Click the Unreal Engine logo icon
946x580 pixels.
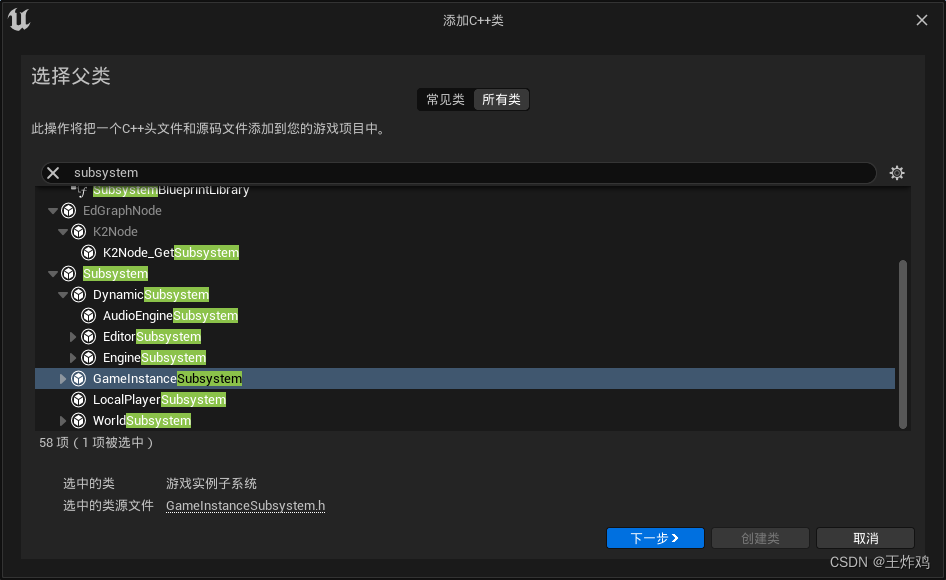click(x=18, y=19)
